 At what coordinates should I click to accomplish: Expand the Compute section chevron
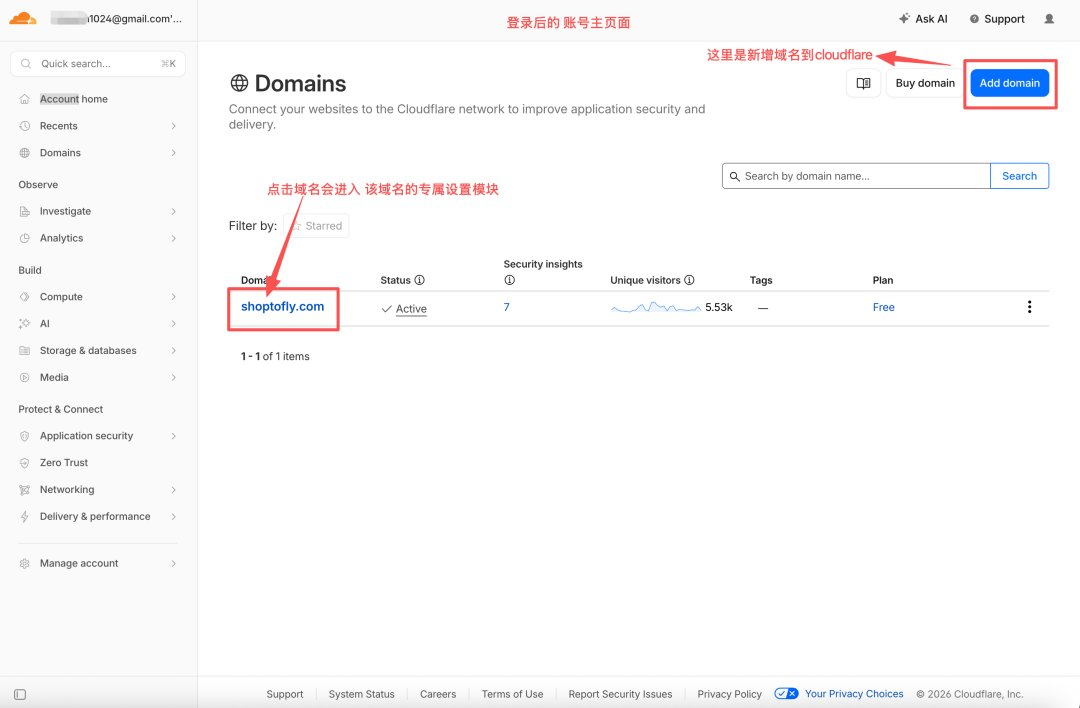(174, 297)
